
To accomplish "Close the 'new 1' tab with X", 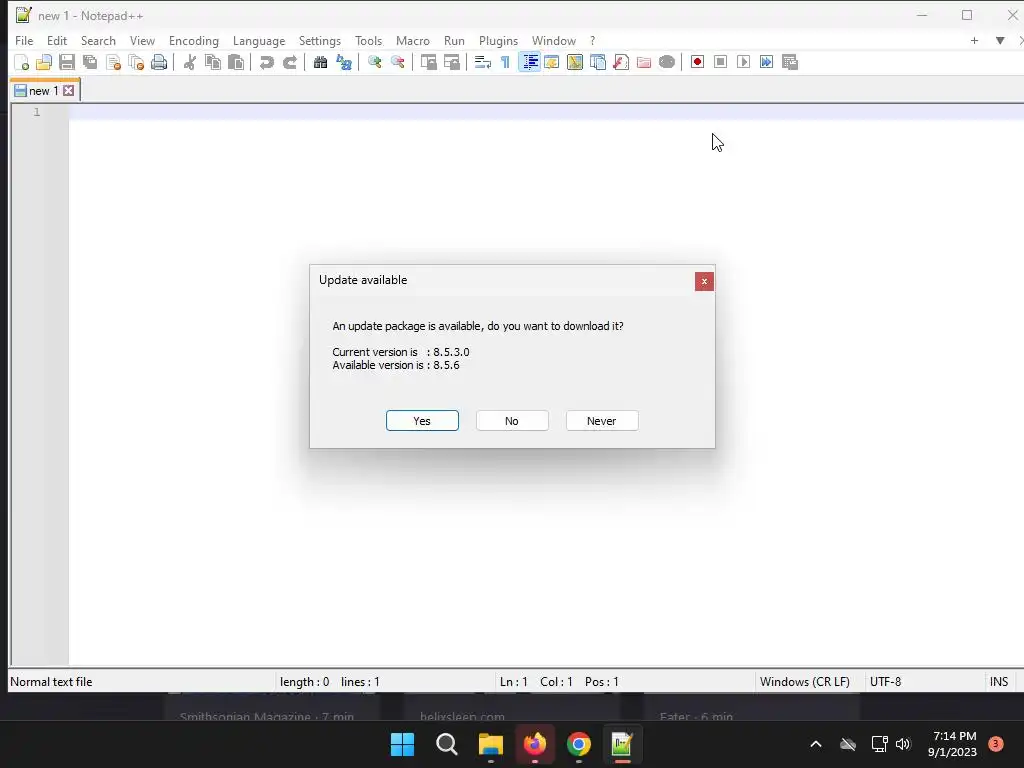I will point(69,91).
